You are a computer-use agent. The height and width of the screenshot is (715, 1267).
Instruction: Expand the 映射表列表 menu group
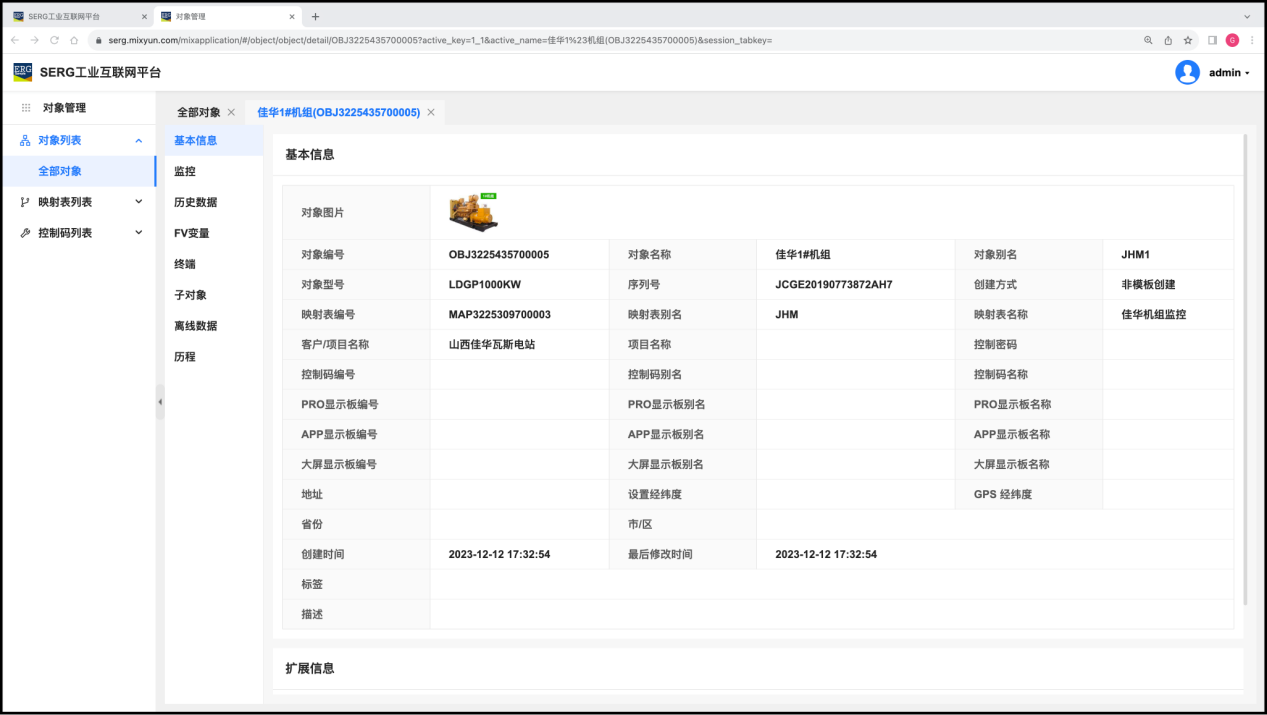pyautogui.click(x=138, y=202)
